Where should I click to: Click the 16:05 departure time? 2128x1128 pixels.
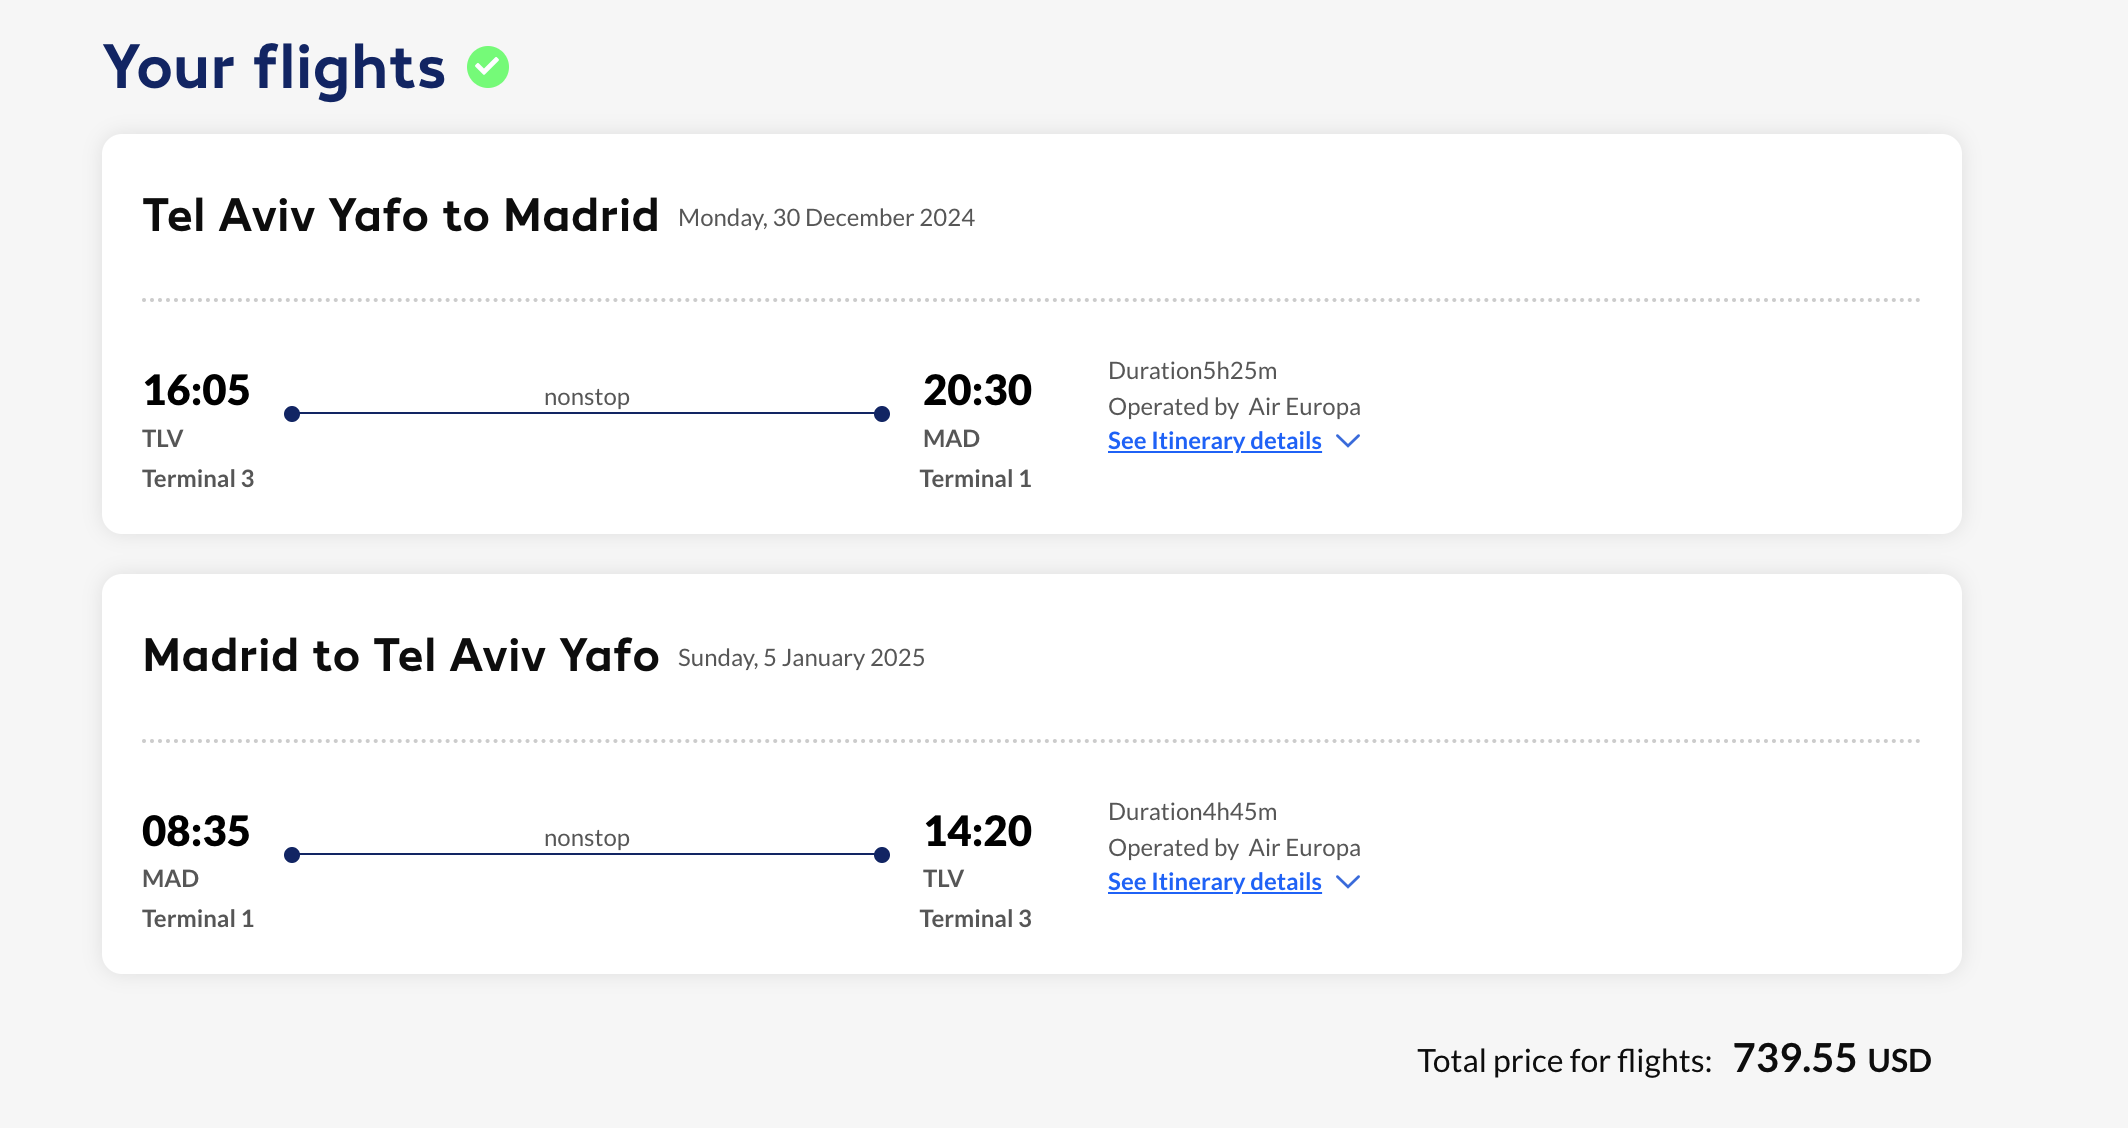(196, 390)
